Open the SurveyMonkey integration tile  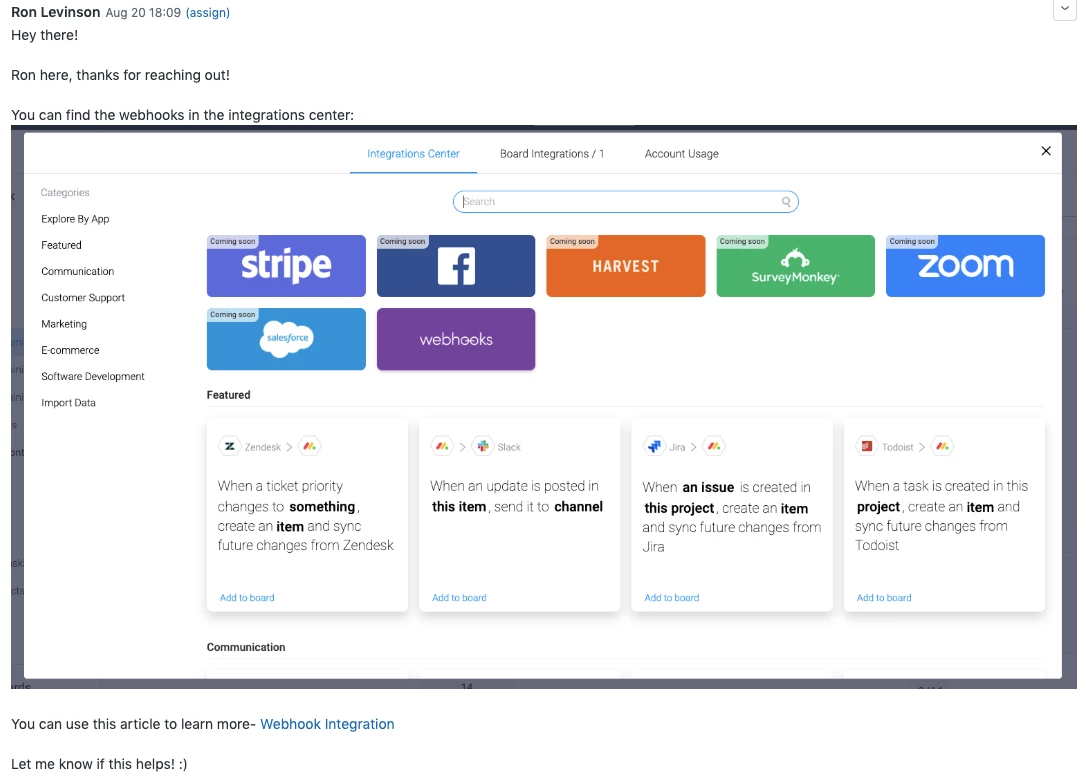[795, 266]
